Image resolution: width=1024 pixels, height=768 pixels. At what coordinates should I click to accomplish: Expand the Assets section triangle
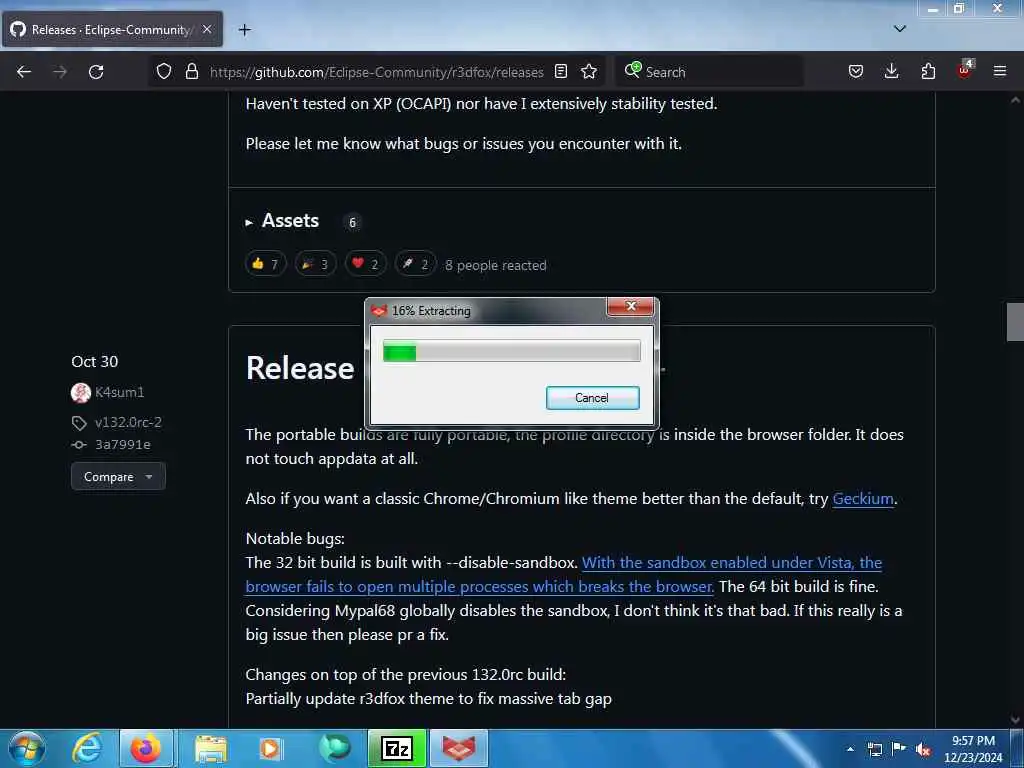(249, 223)
